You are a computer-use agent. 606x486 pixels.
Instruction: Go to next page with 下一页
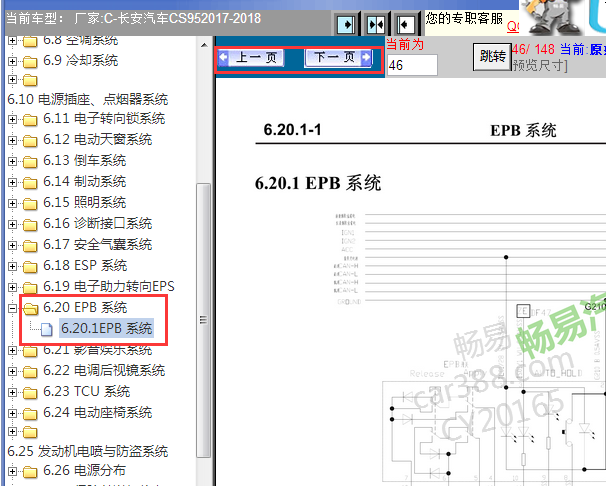[x=338, y=58]
